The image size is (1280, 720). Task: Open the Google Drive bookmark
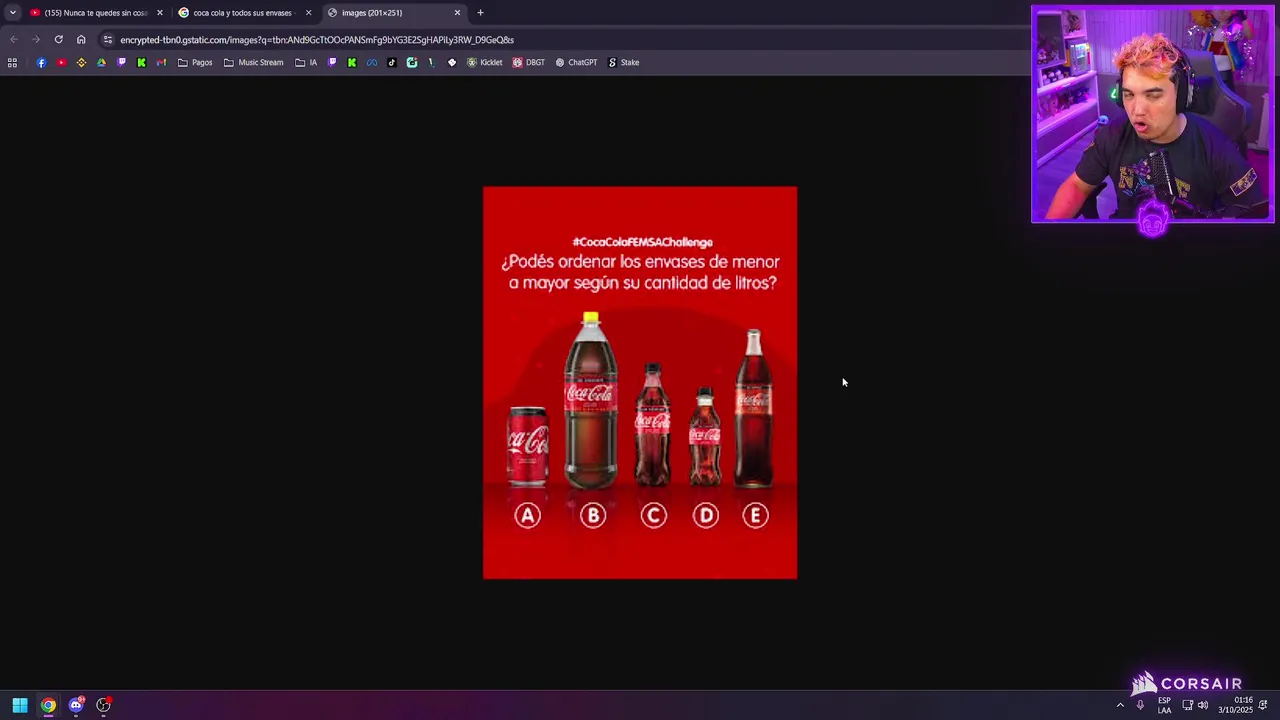click(101, 62)
